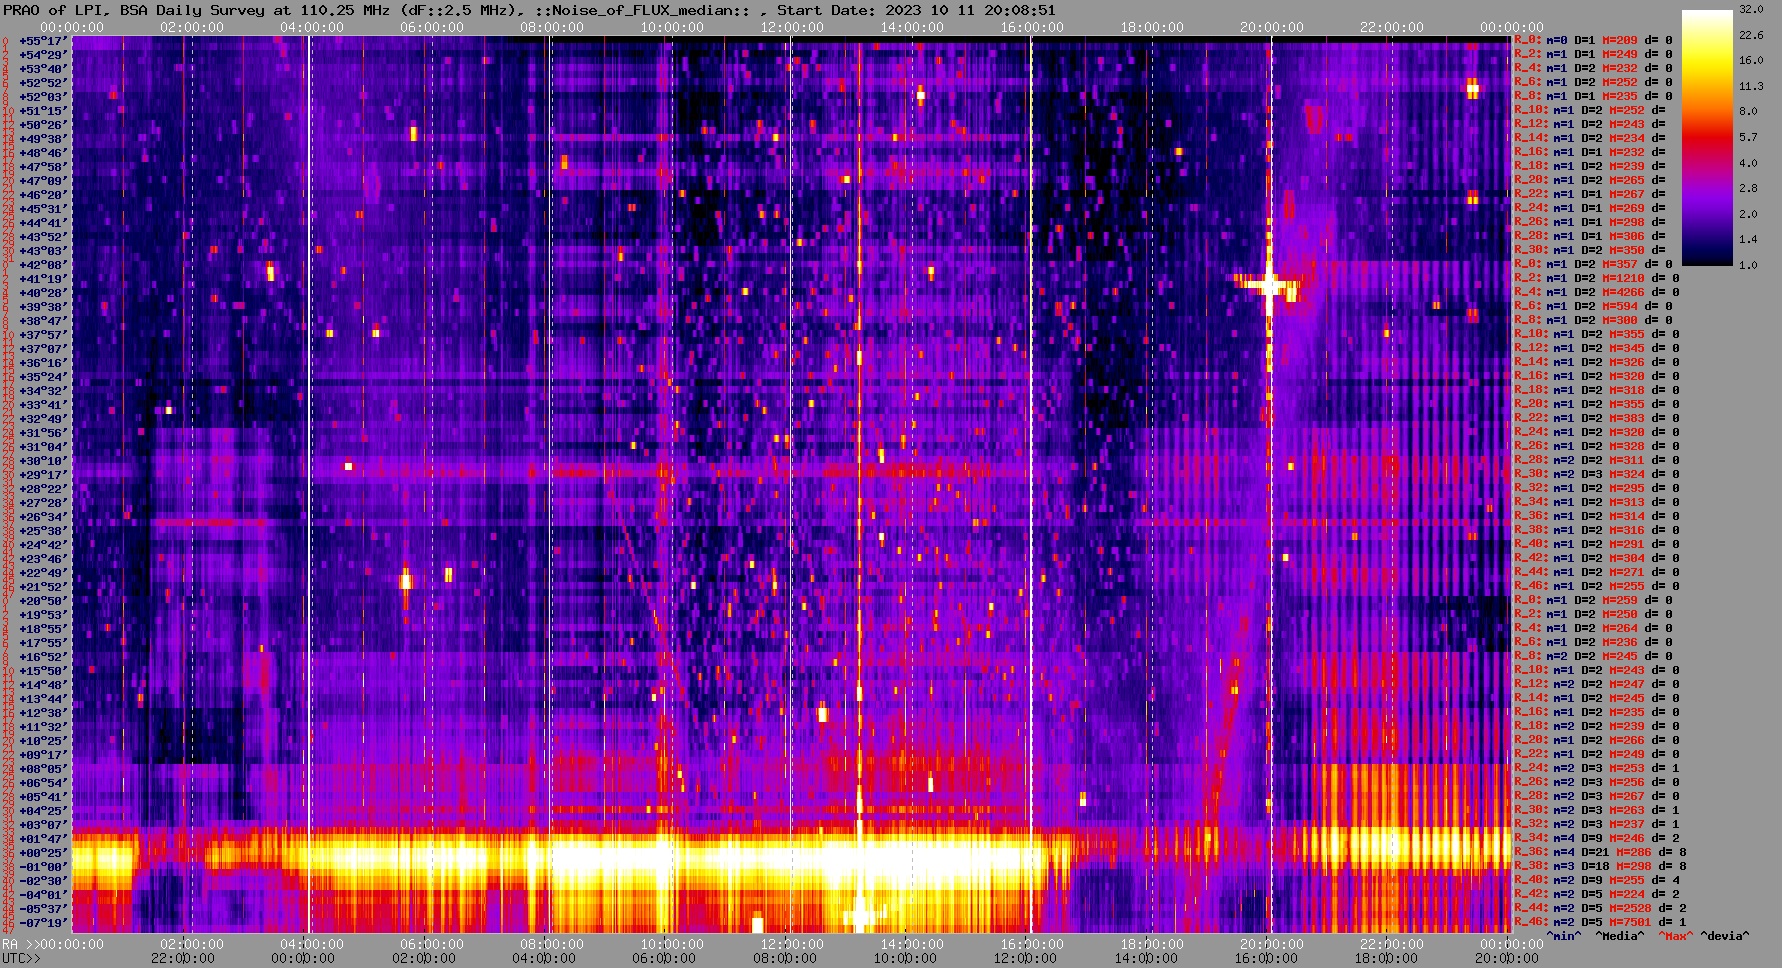The image size is (1782, 968).
Task: Click the '^Media^' column legend
Action: coord(1620,937)
